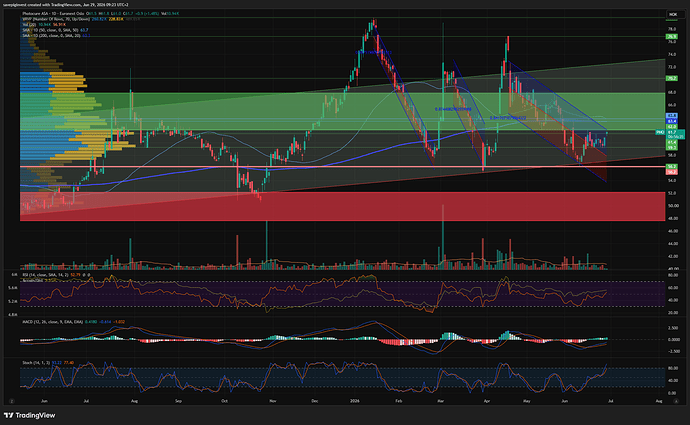Select the Vol (20) indicator legend
Viewport: 690px width, 425px height.
click(x=29, y=25)
